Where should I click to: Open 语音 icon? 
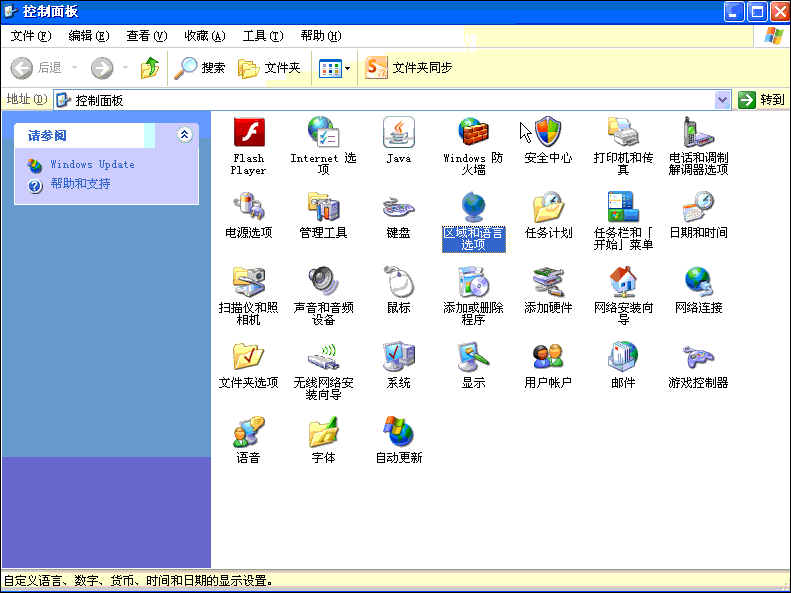coord(249,432)
